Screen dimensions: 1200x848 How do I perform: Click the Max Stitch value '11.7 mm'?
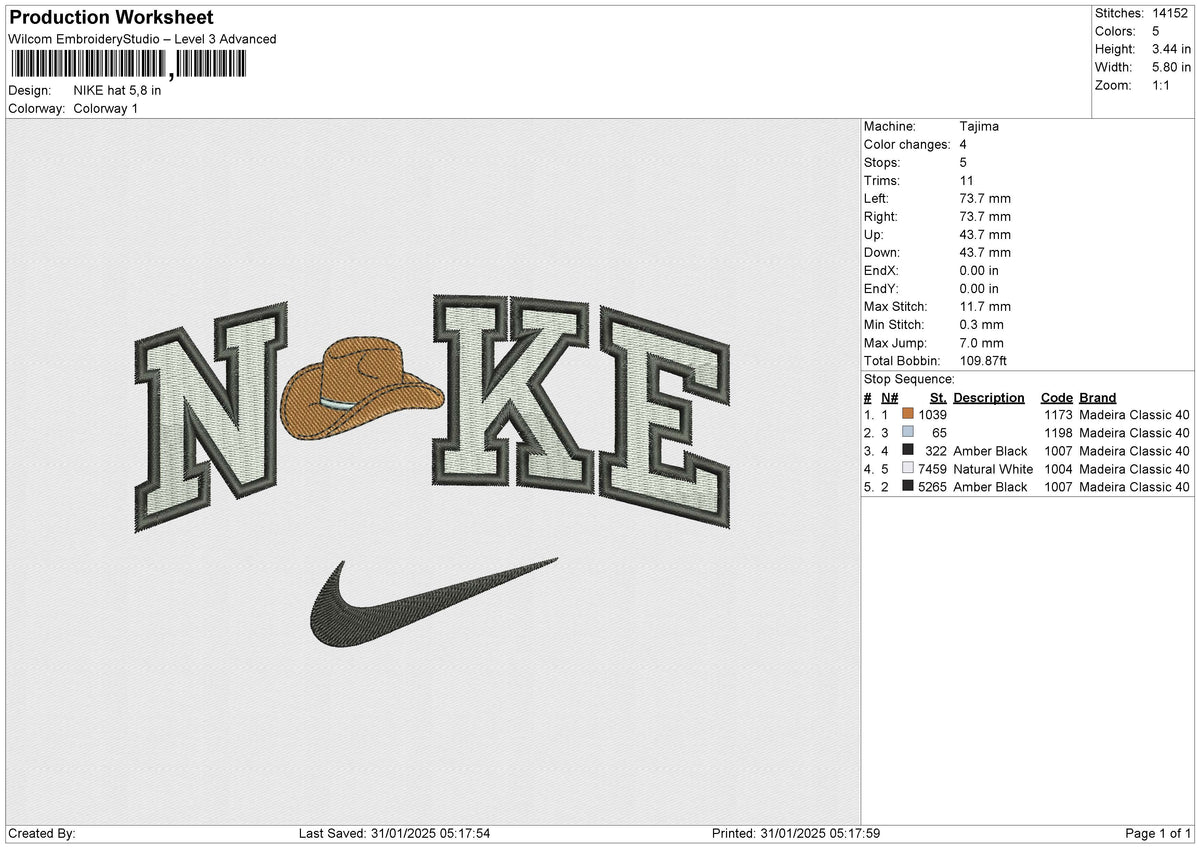985,306
